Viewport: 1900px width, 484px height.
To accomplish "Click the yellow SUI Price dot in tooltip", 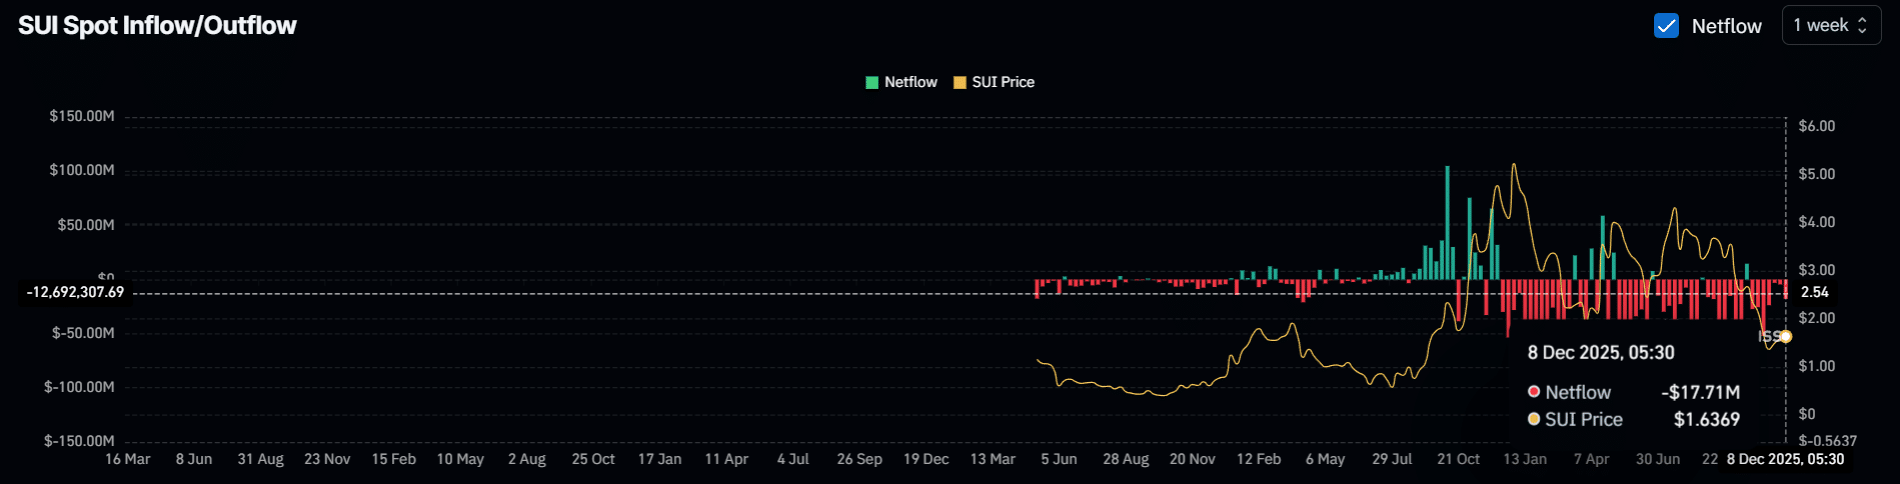I will 1534,419.
